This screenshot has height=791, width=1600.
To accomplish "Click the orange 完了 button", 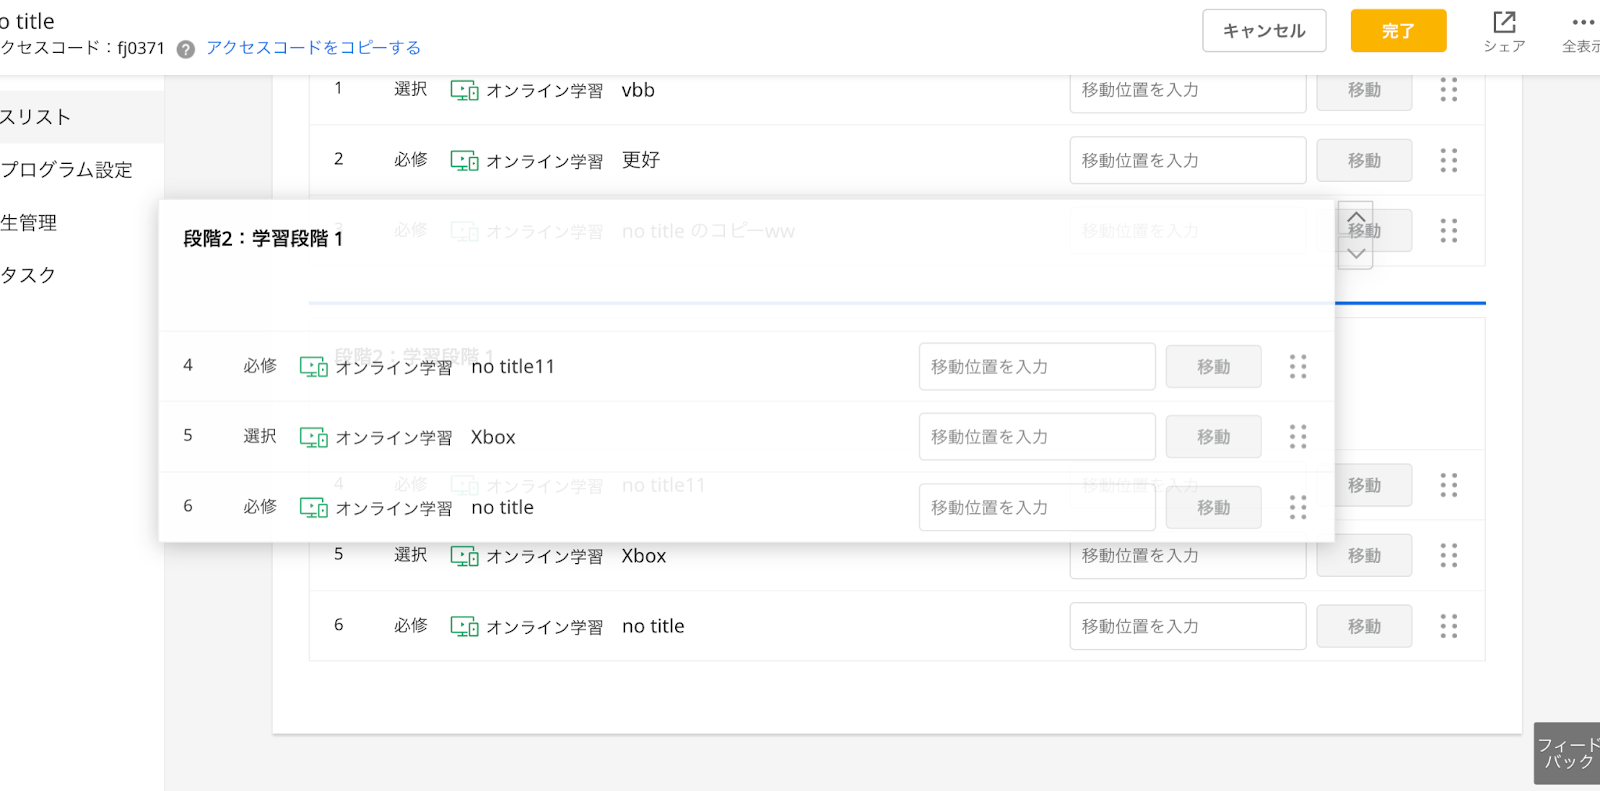I will [x=1398, y=31].
